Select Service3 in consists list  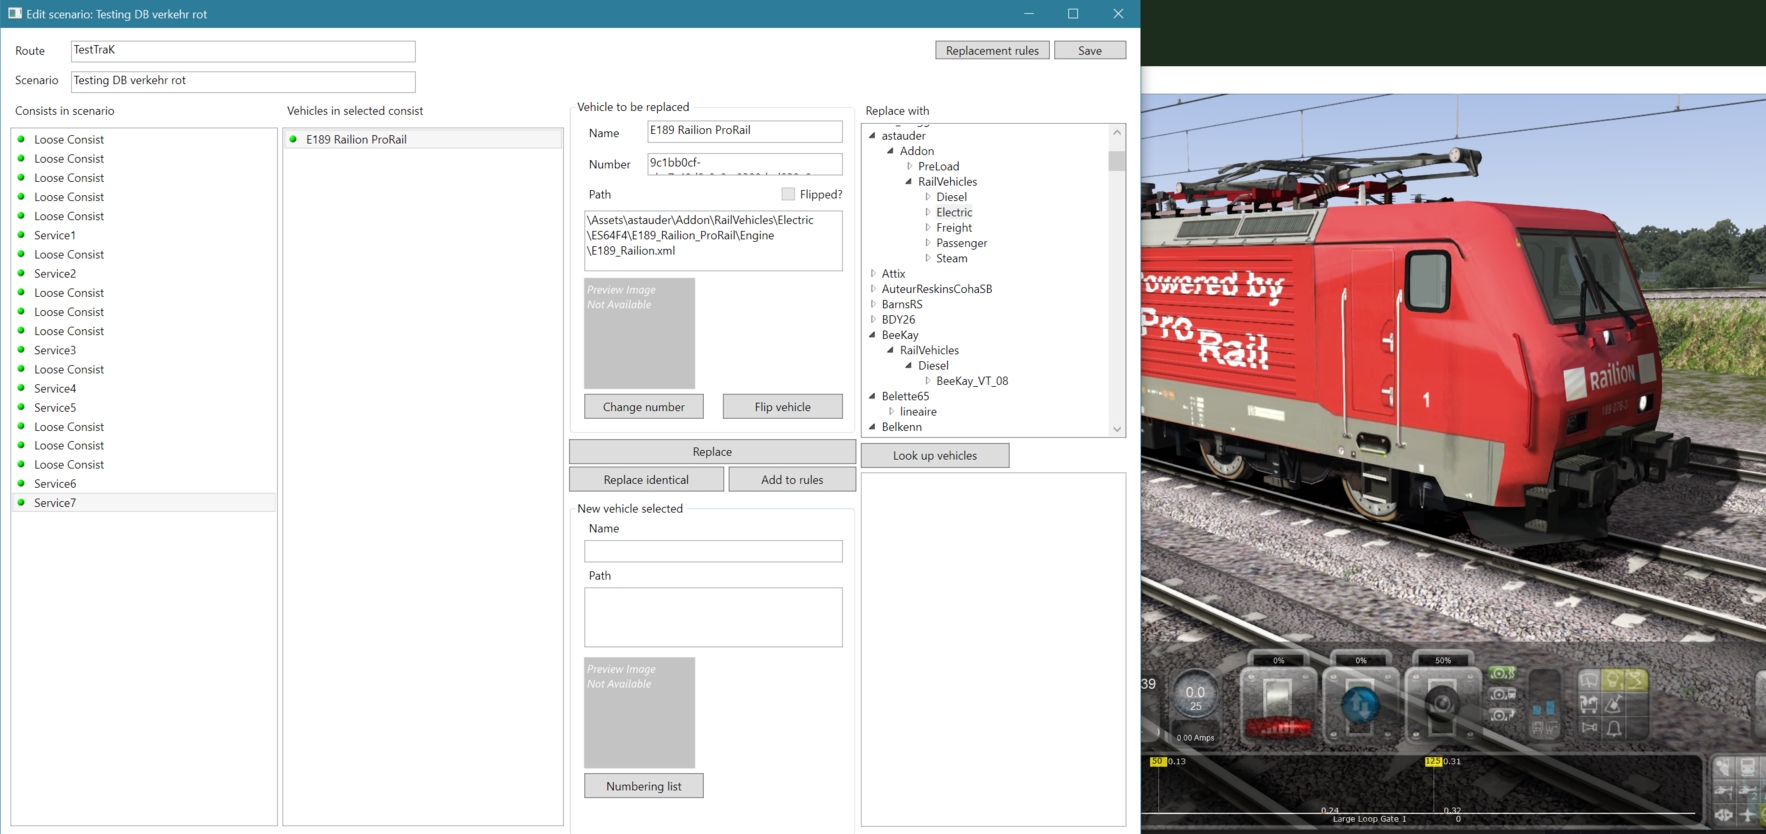[144, 350]
